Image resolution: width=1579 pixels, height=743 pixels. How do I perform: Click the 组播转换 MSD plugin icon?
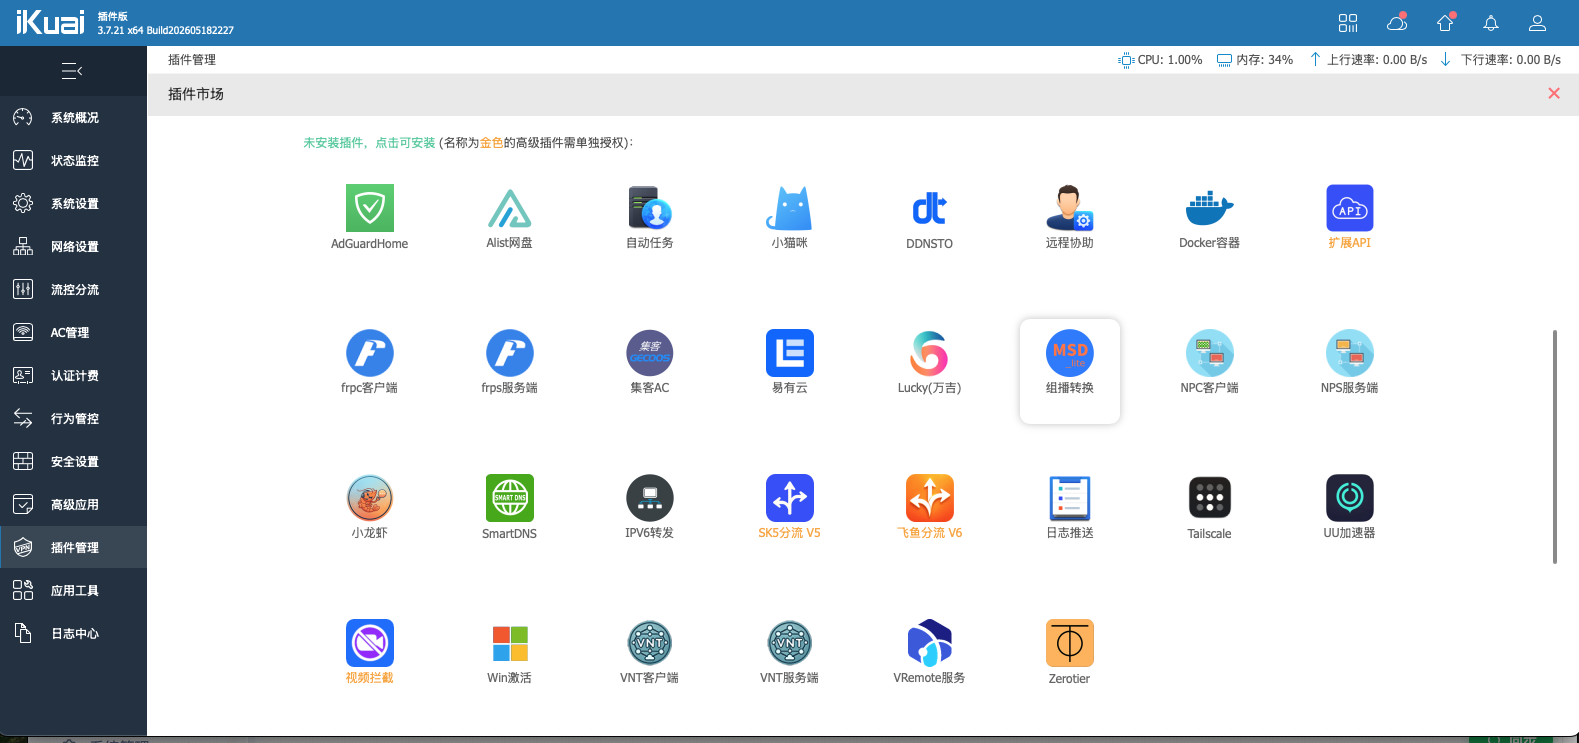[x=1070, y=353]
